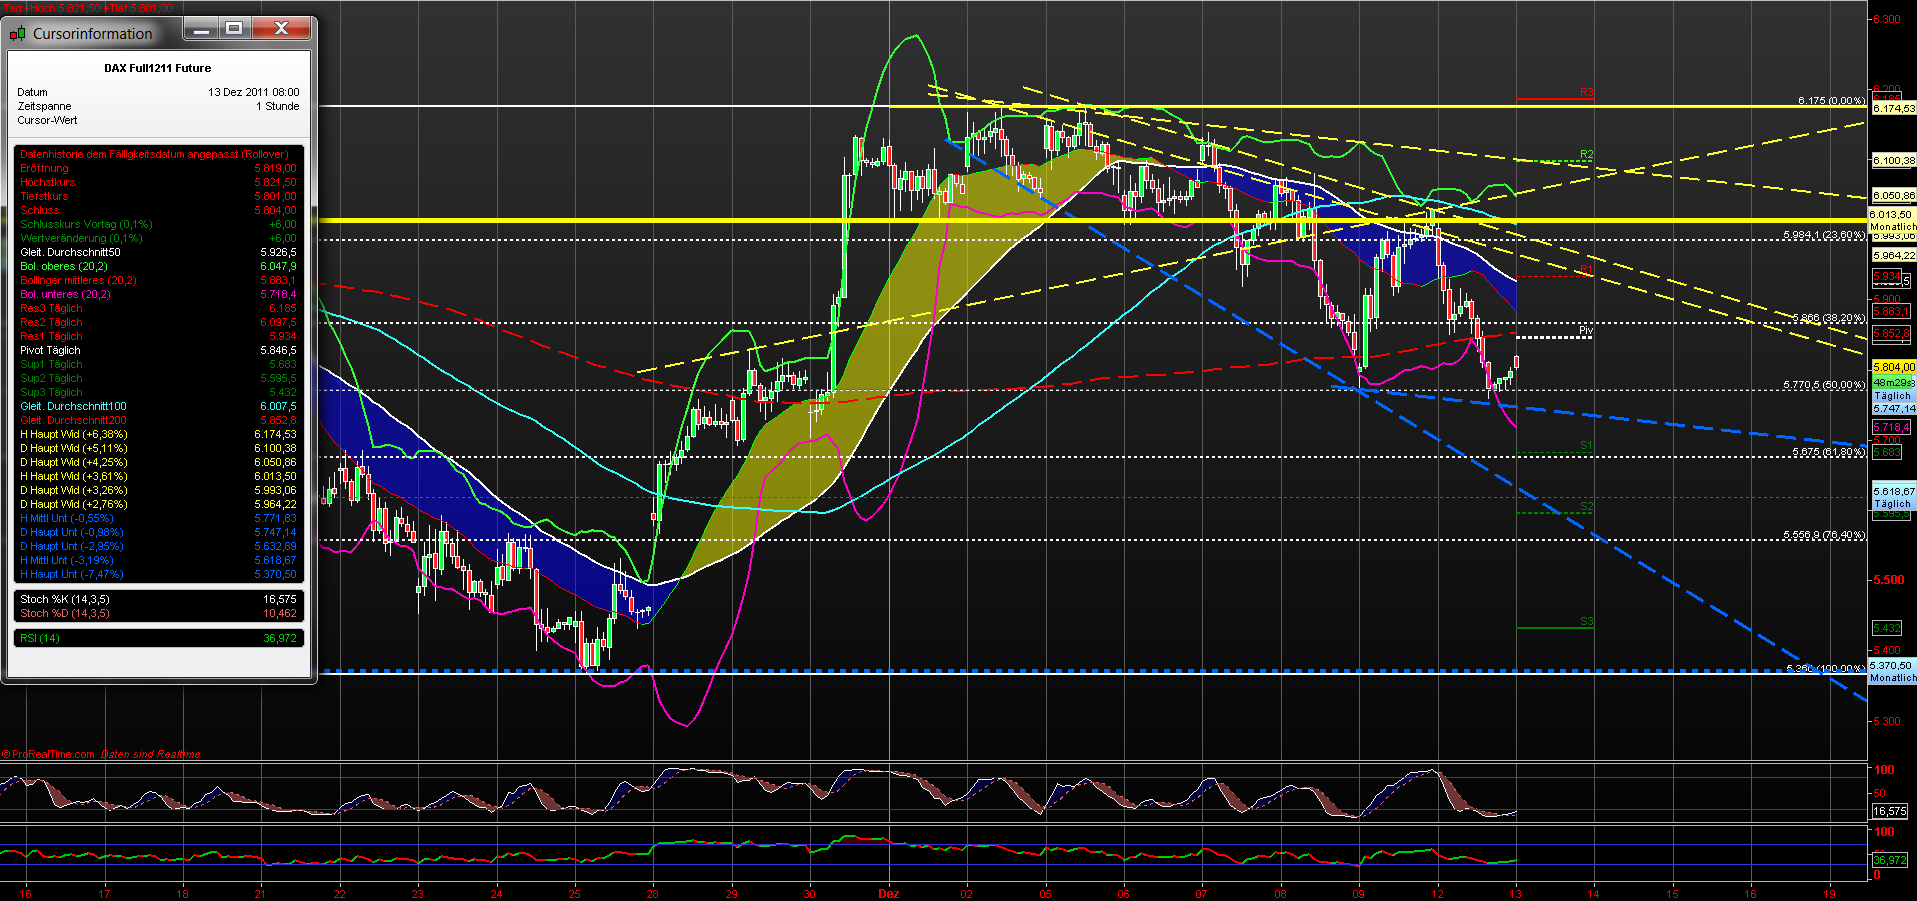
Task: Open the 'Monatlich' label beside 5.370,50
Action: click(1891, 677)
